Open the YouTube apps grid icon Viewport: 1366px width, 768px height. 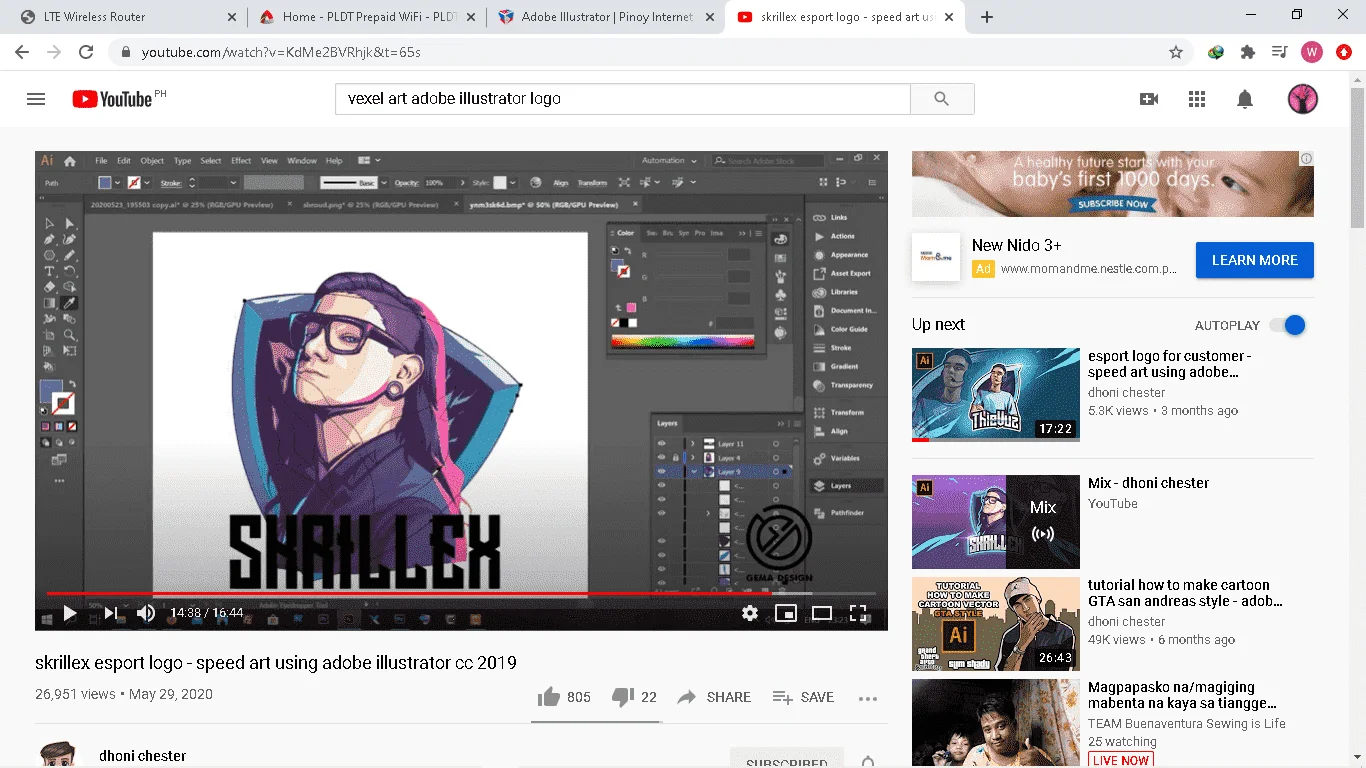(1197, 99)
